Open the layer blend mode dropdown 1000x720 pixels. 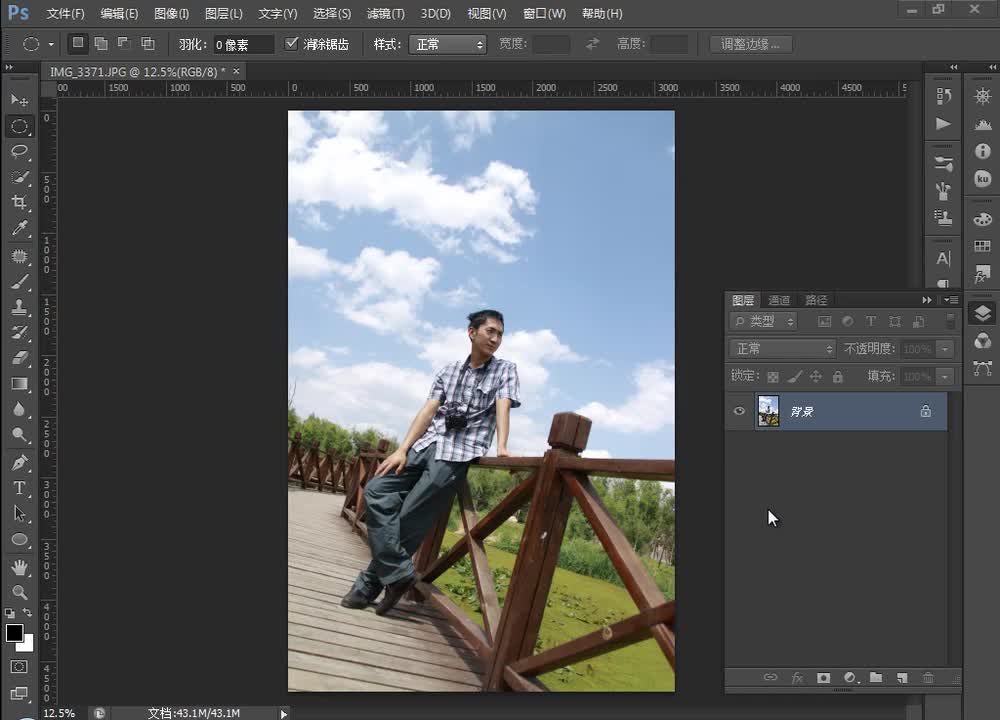(x=783, y=349)
